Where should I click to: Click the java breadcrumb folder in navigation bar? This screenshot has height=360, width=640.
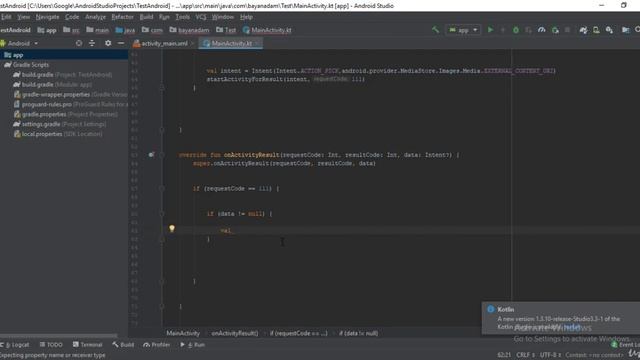click(125, 30)
